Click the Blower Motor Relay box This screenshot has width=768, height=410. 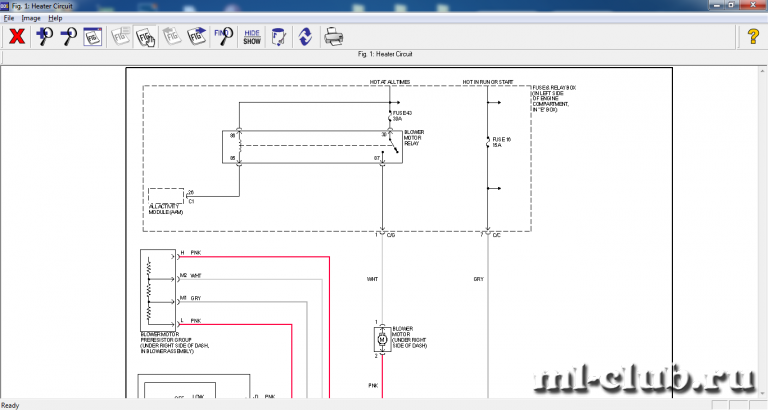(x=310, y=146)
